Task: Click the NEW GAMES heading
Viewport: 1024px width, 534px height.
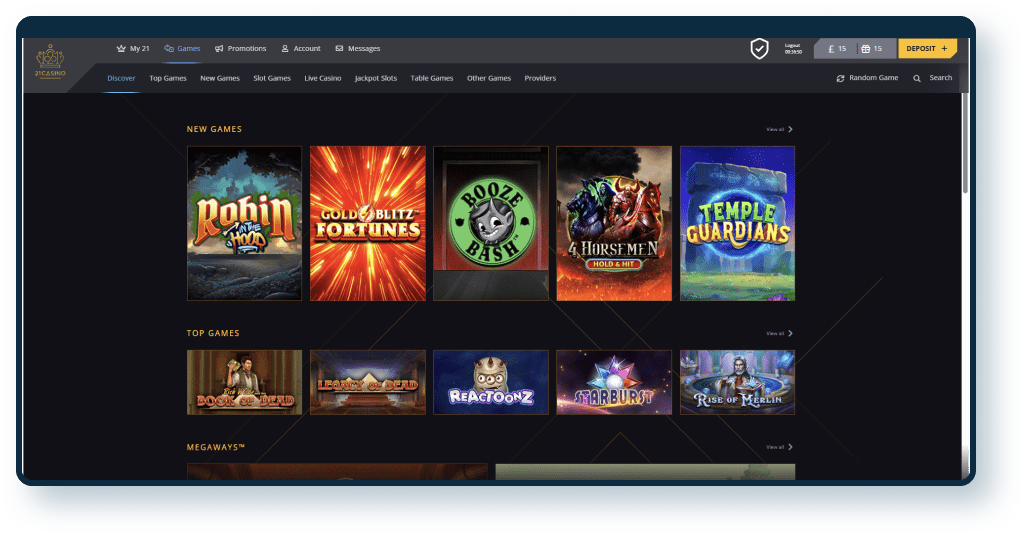Action: click(x=214, y=129)
